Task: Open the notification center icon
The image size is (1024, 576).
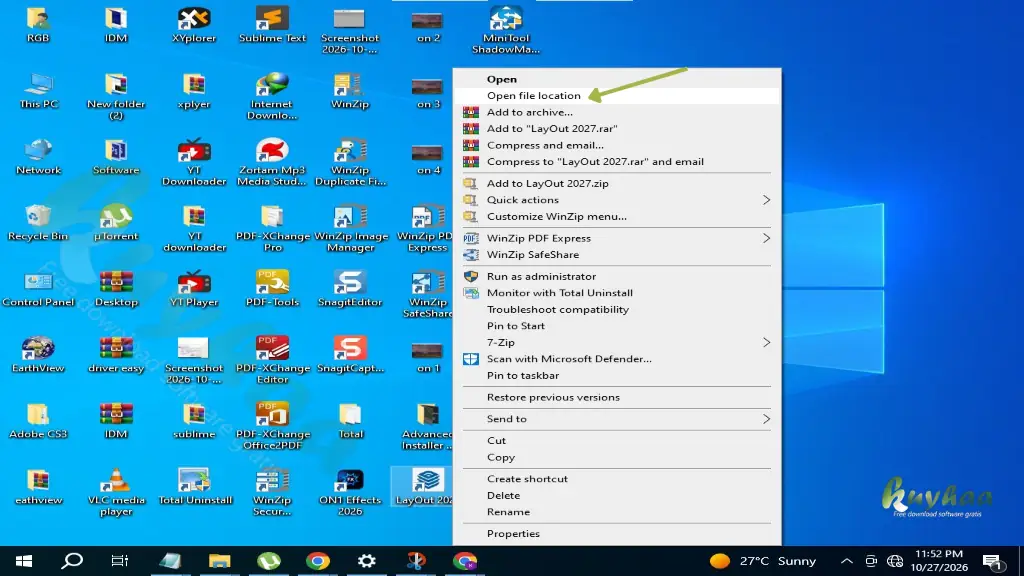Action: pos(993,562)
